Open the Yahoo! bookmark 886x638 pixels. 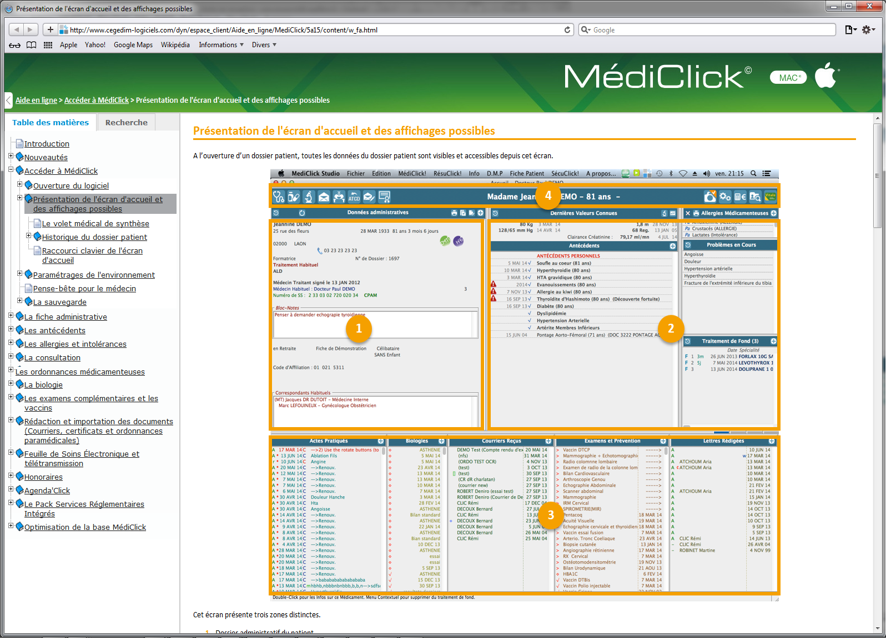pos(95,45)
